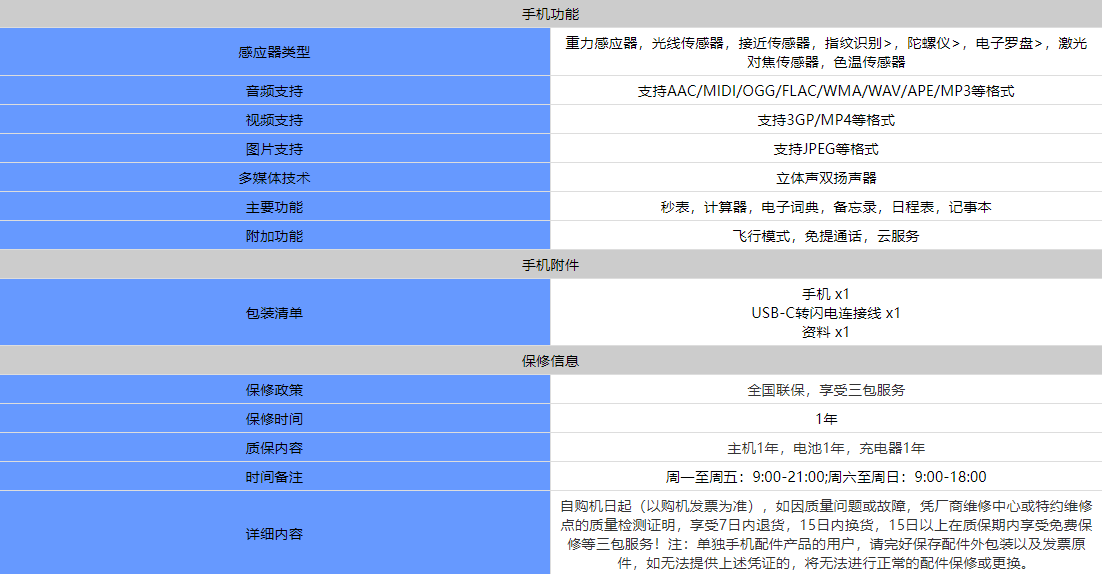Select the 感应器类型 row label

274,52
